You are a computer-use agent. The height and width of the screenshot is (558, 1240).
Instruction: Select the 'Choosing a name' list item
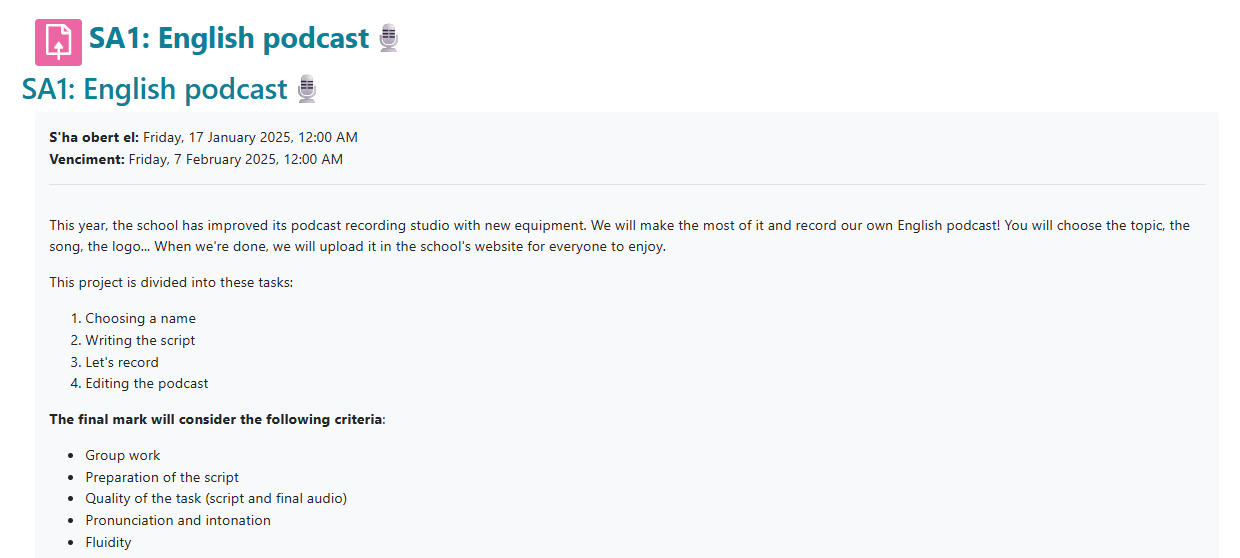[140, 318]
